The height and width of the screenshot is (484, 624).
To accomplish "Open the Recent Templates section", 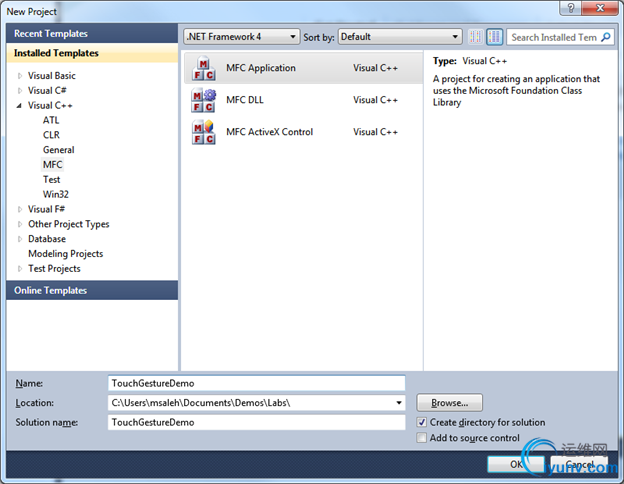I will (92, 33).
